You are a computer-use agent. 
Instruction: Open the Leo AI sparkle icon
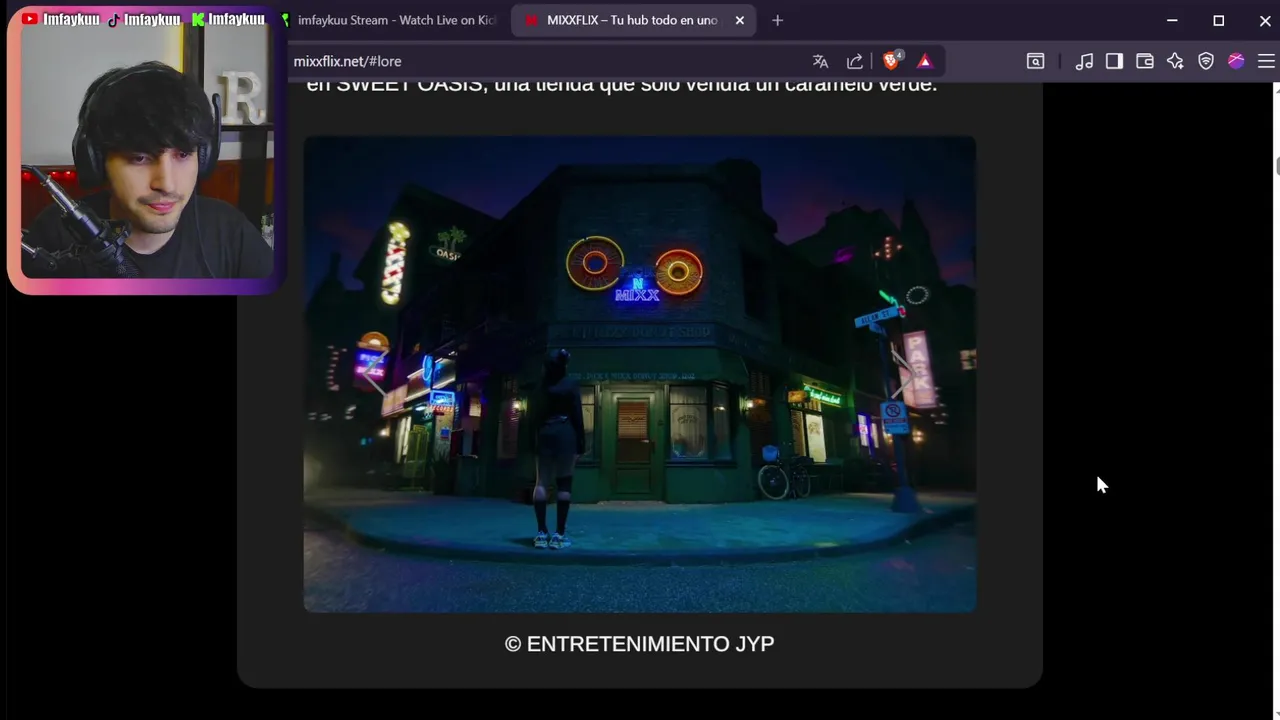[x=1175, y=61]
